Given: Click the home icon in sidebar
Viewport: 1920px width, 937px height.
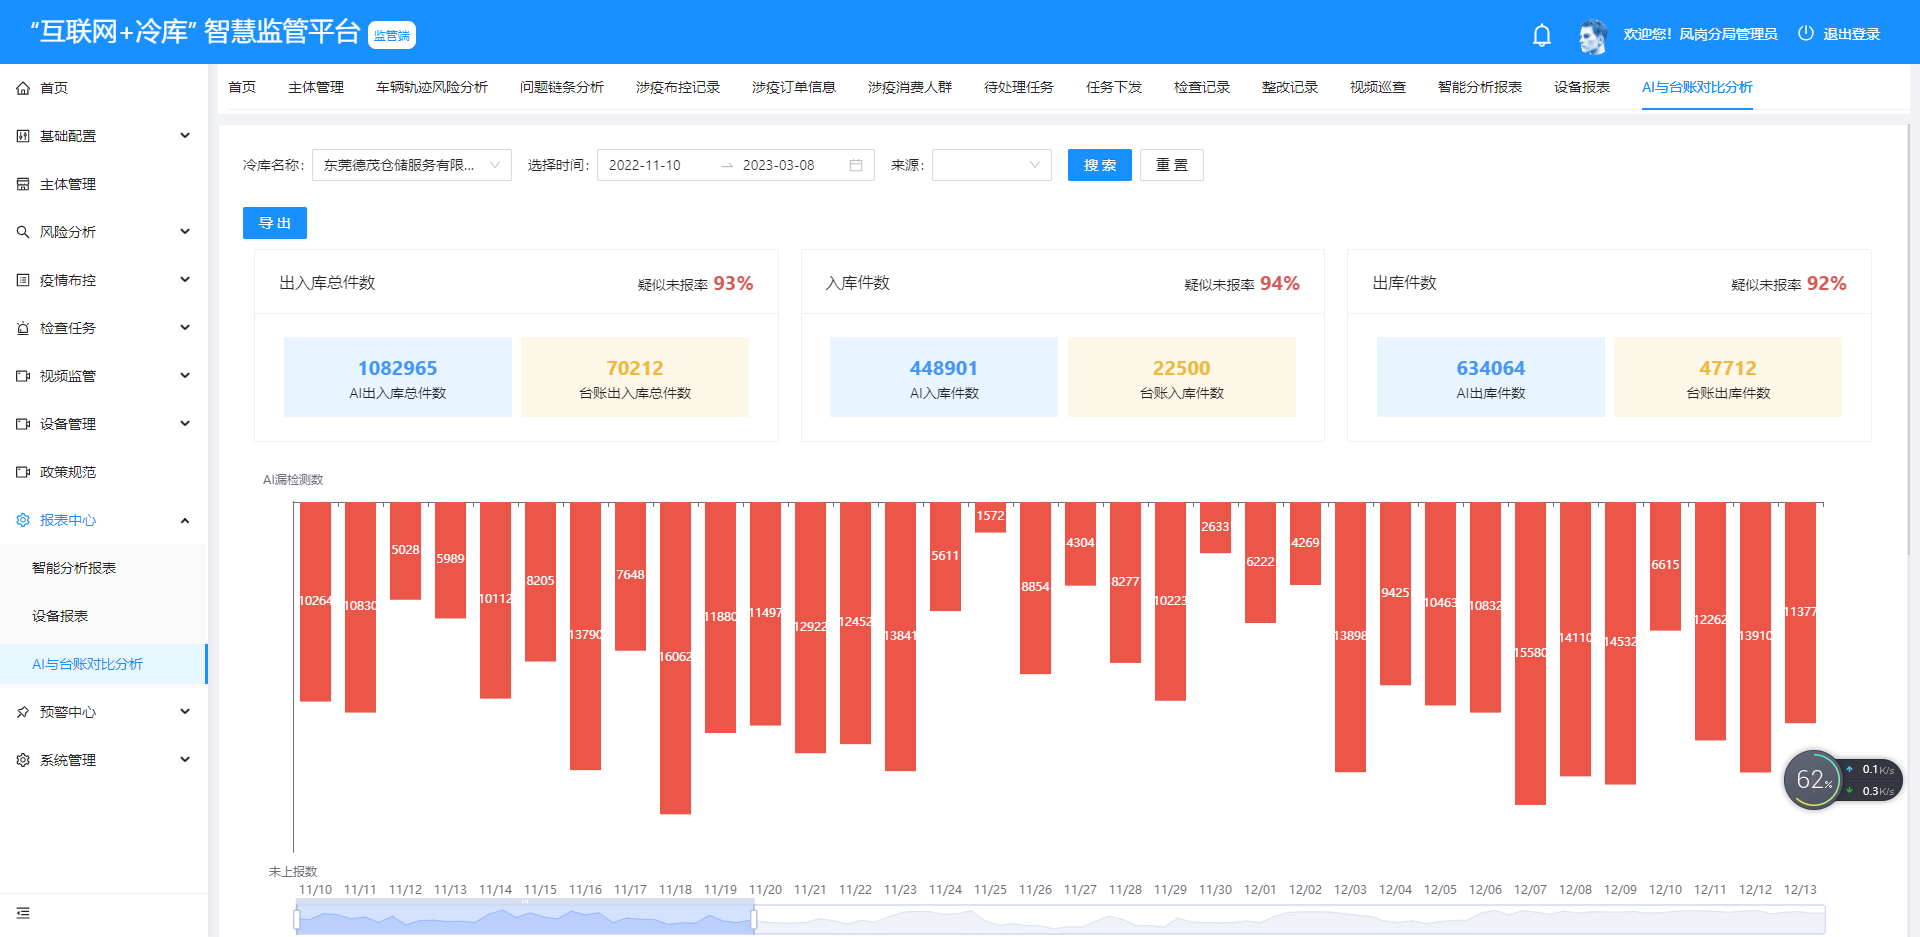Looking at the screenshot, I should pos(23,88).
